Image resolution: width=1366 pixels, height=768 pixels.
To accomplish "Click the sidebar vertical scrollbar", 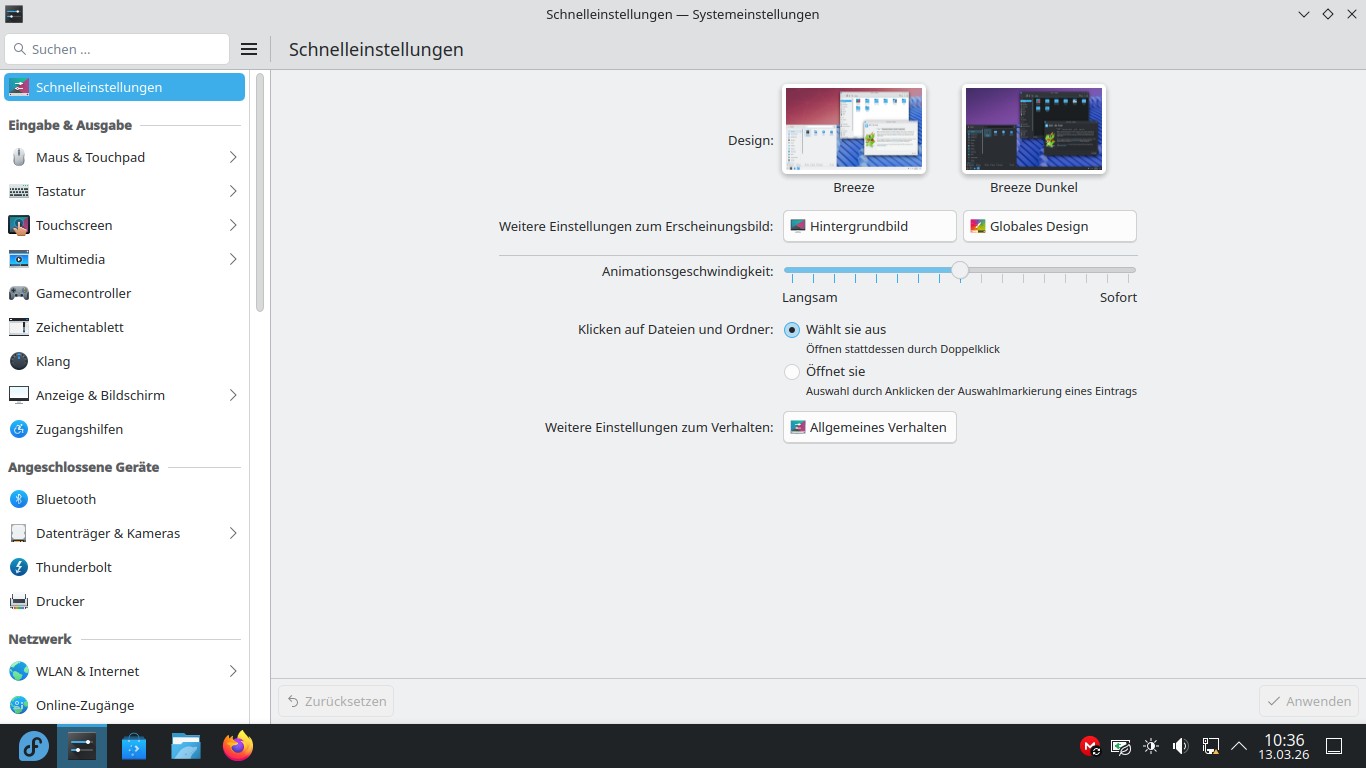I will 260,192.
